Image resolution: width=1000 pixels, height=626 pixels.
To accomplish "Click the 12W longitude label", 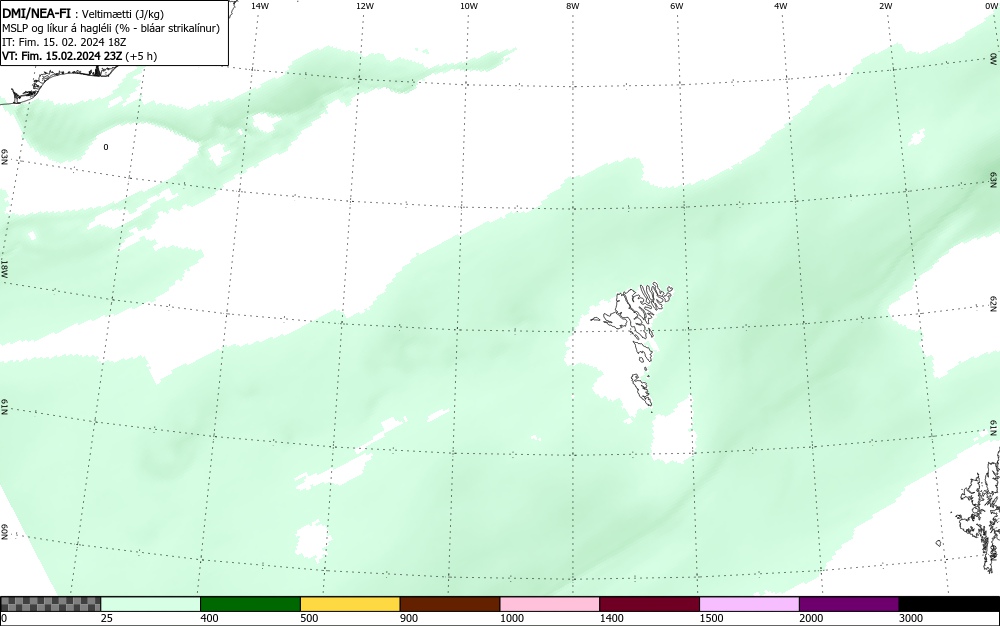I will pos(364,6).
